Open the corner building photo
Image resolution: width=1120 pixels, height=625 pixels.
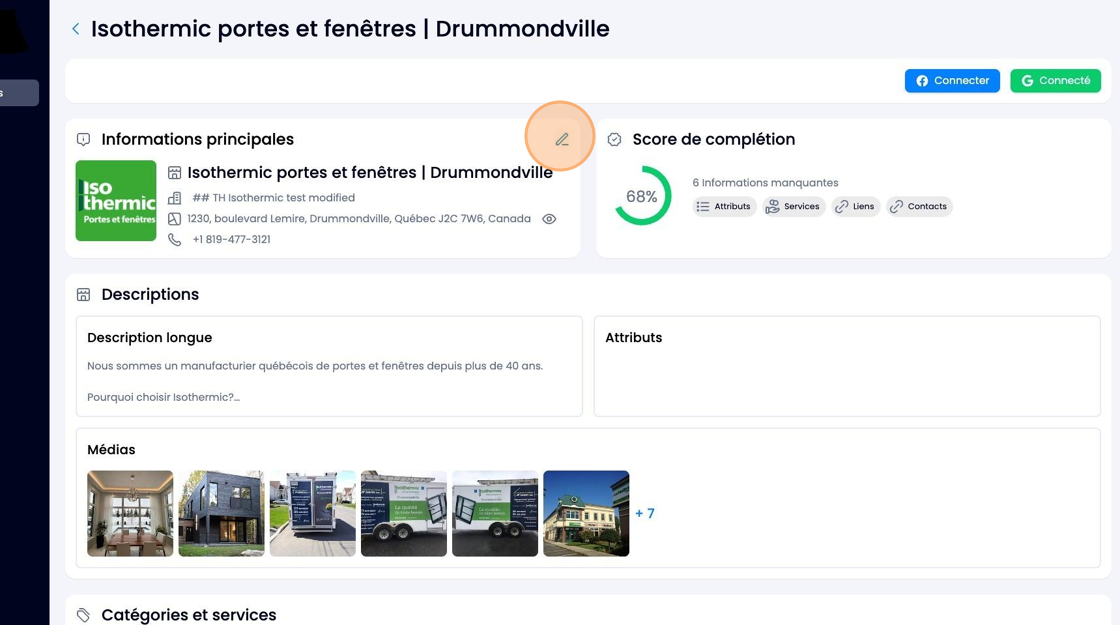point(586,513)
